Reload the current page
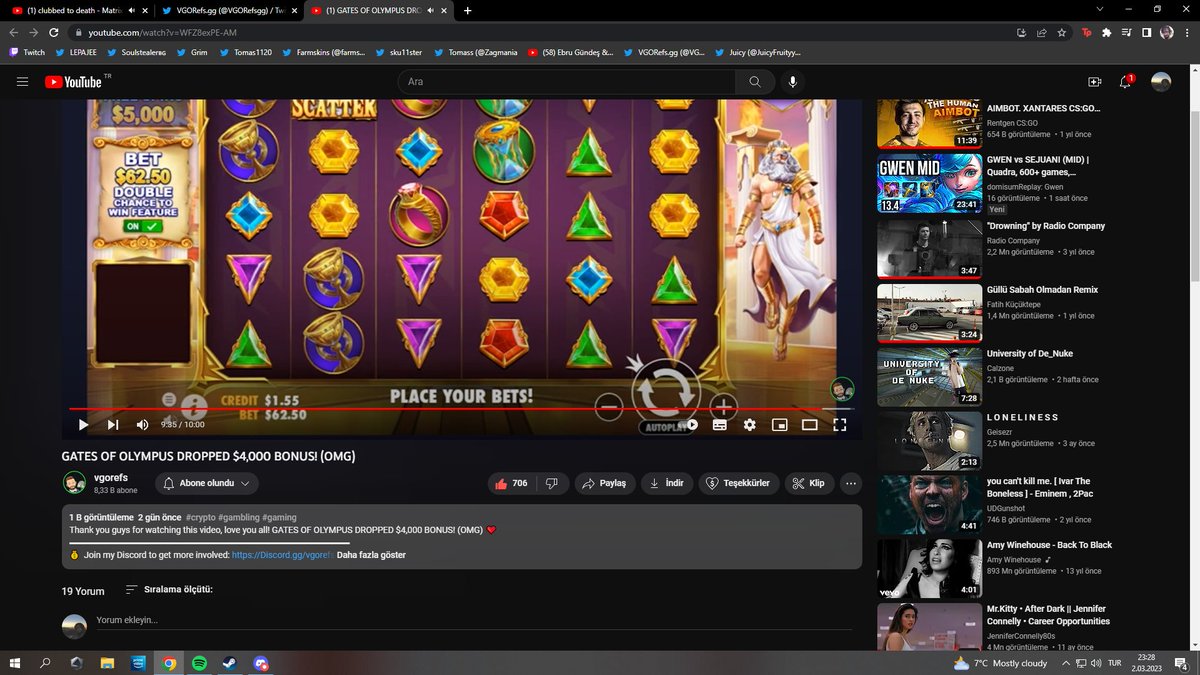The image size is (1200, 675). pyautogui.click(x=55, y=32)
